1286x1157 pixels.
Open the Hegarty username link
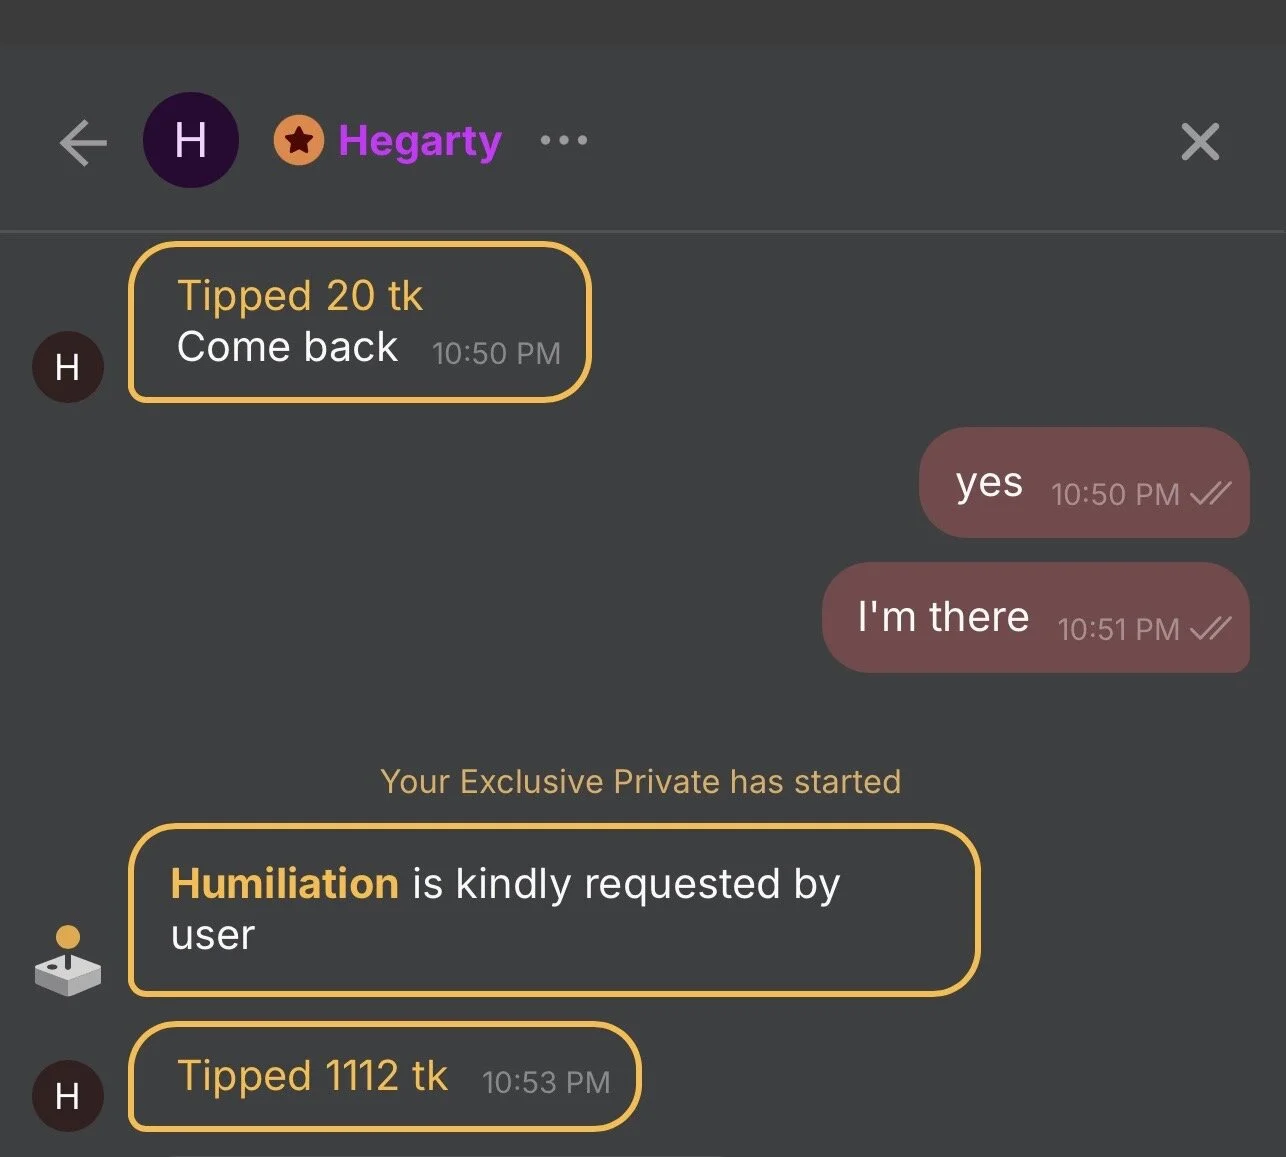420,141
